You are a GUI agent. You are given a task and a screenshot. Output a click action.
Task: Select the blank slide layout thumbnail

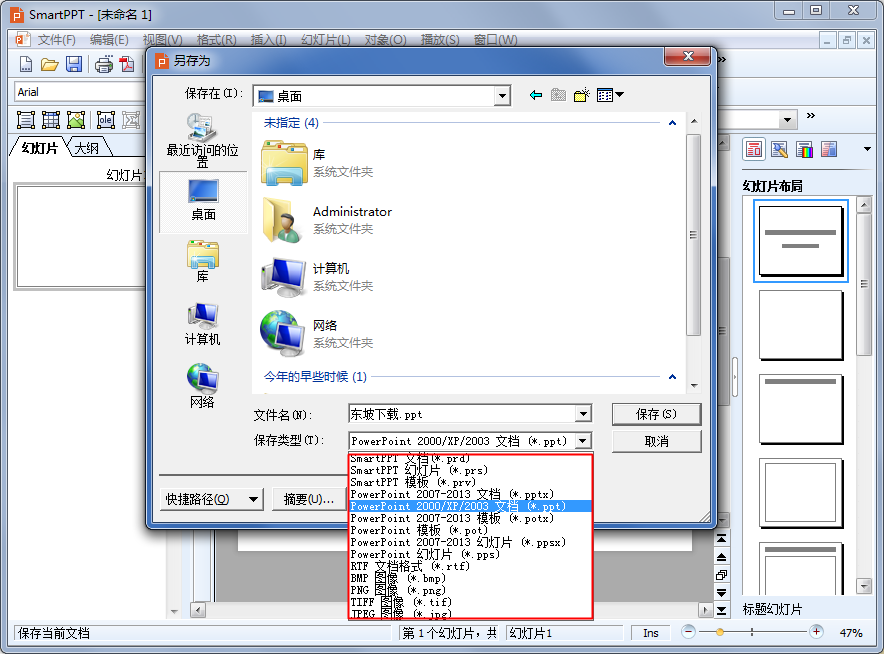tap(801, 325)
